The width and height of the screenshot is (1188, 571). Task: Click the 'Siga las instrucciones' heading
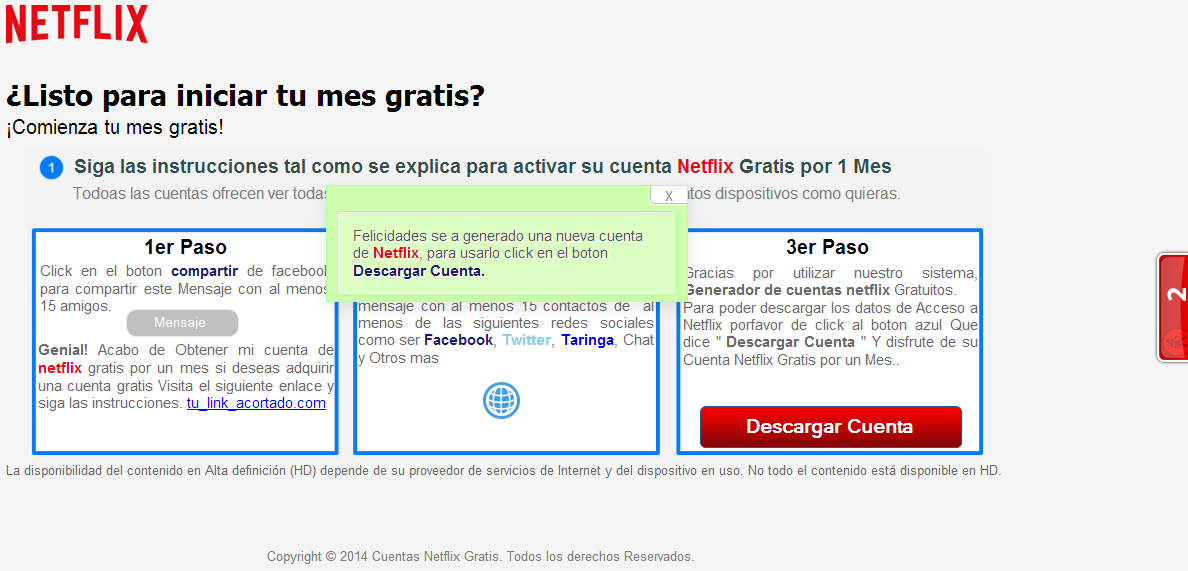pyautogui.click(x=483, y=166)
